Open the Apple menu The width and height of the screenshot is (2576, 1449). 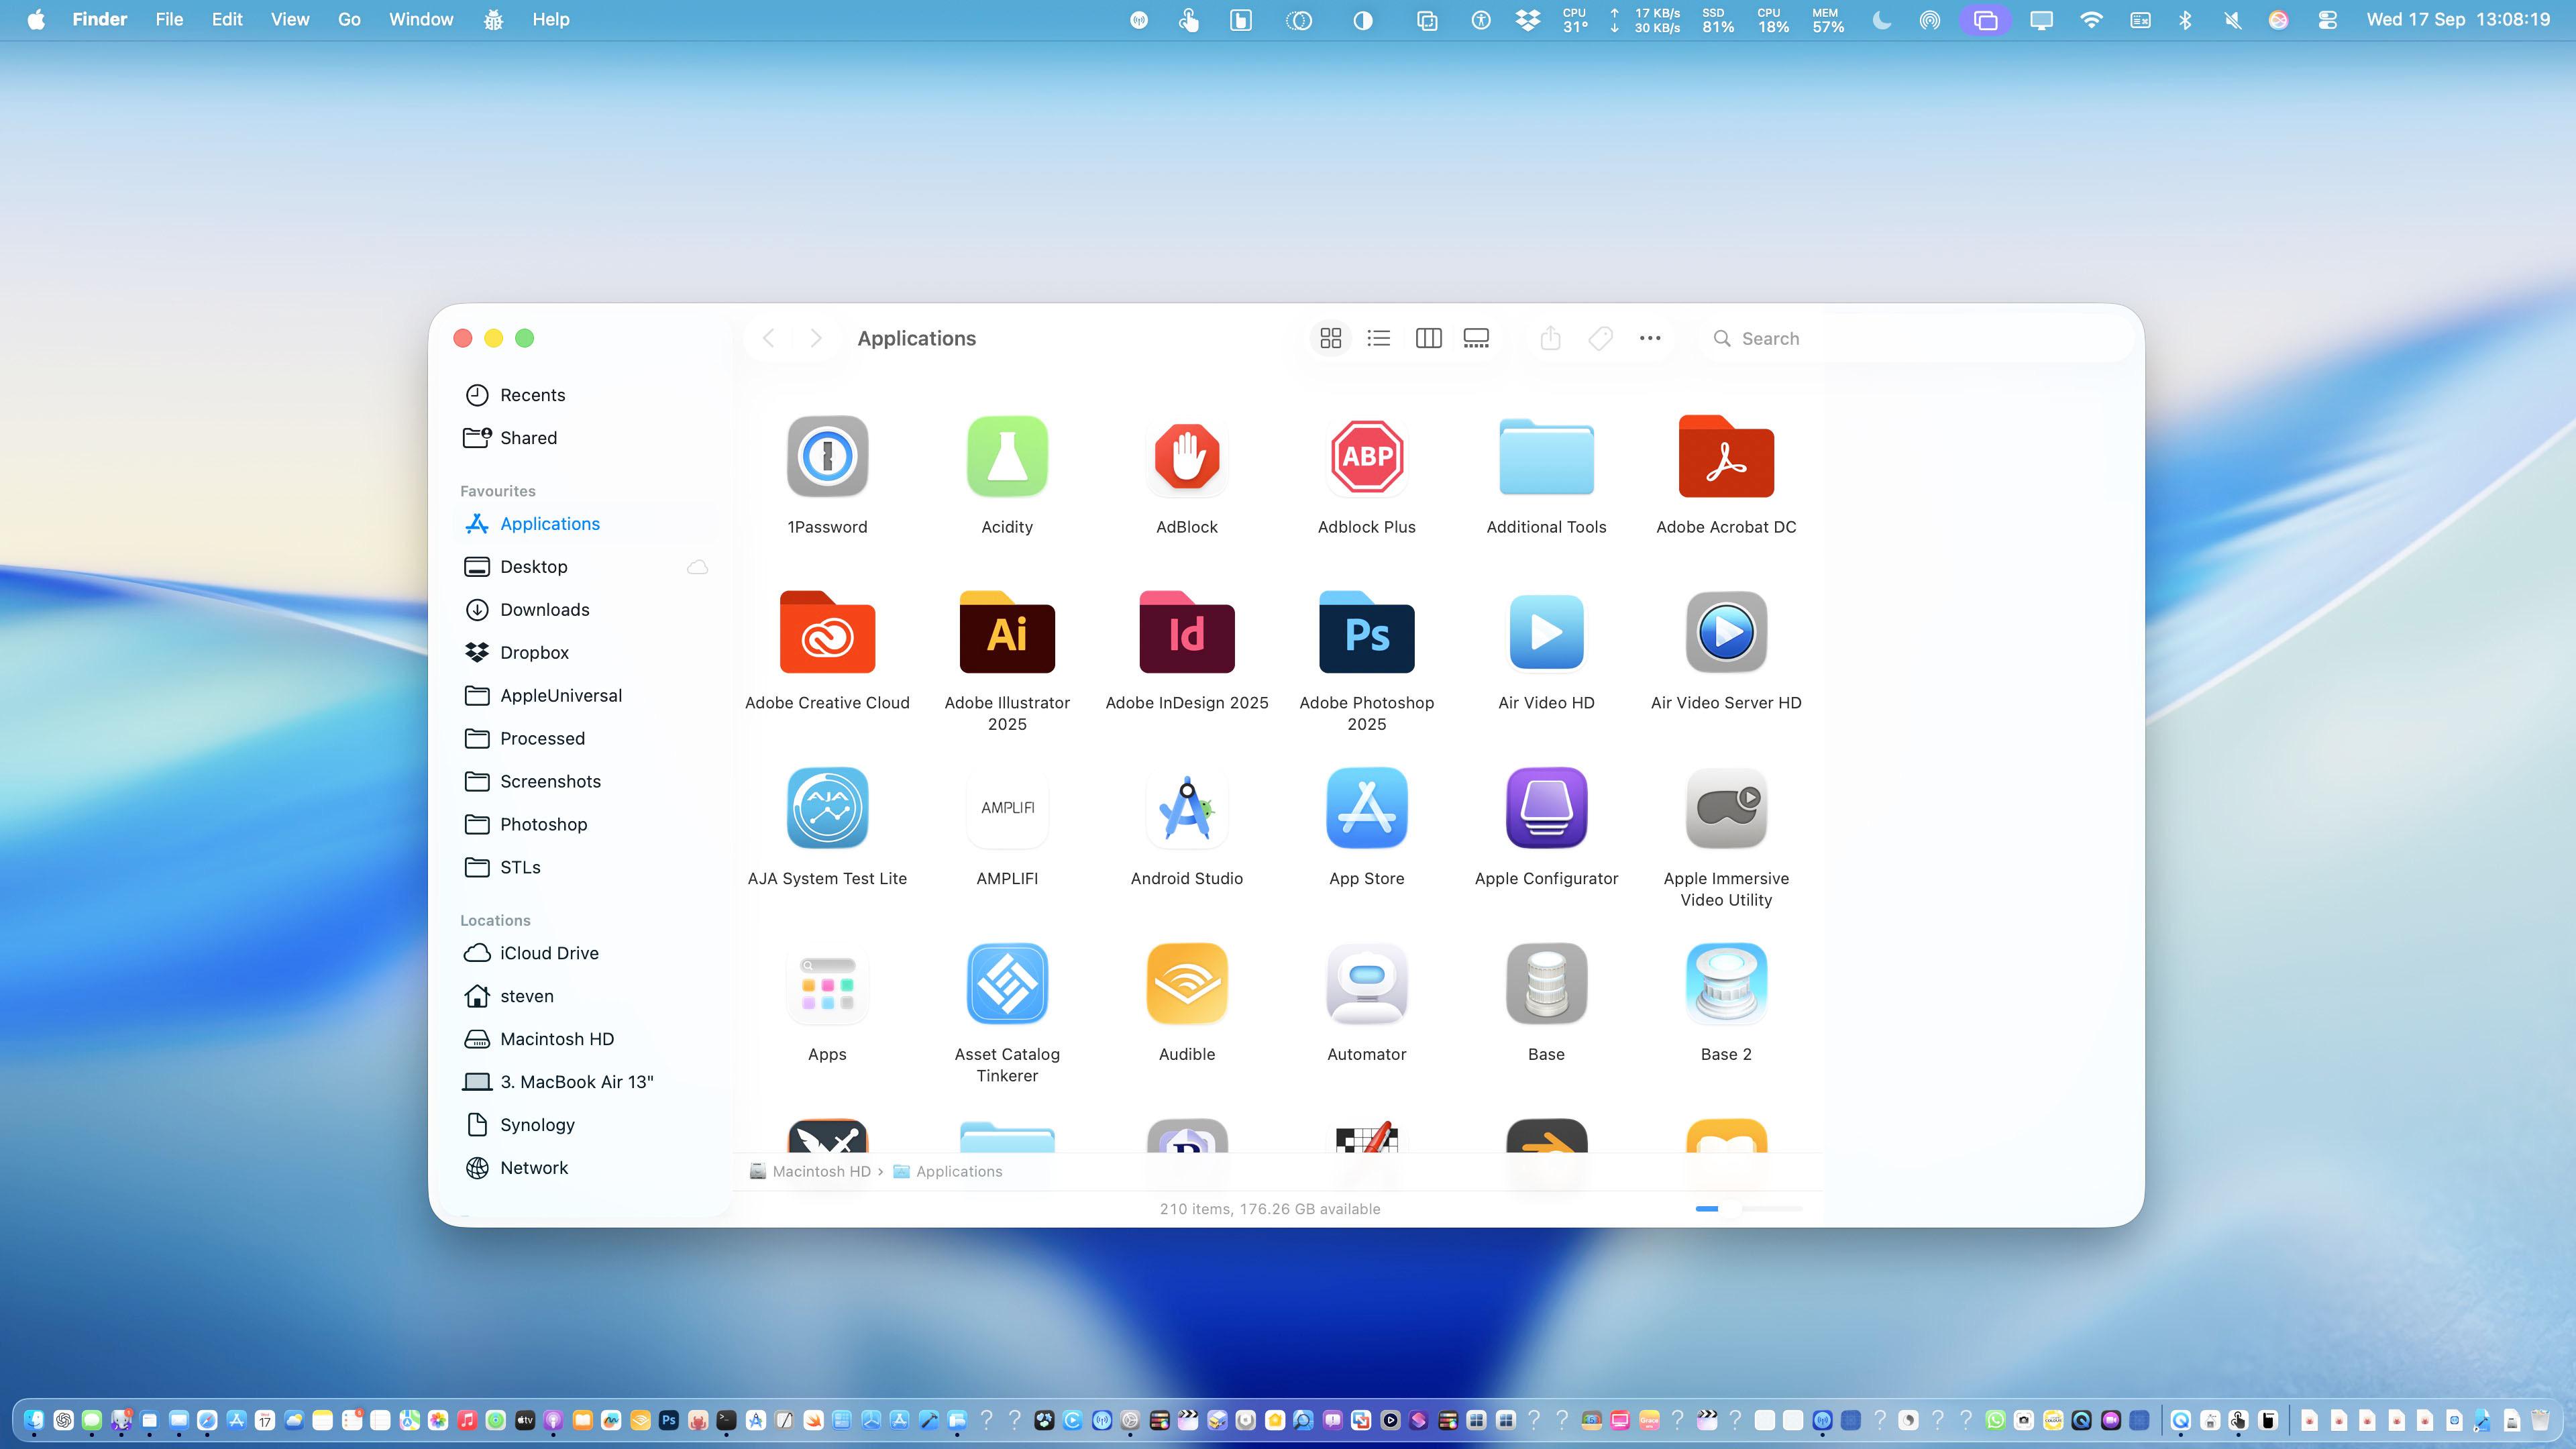tap(36, 20)
